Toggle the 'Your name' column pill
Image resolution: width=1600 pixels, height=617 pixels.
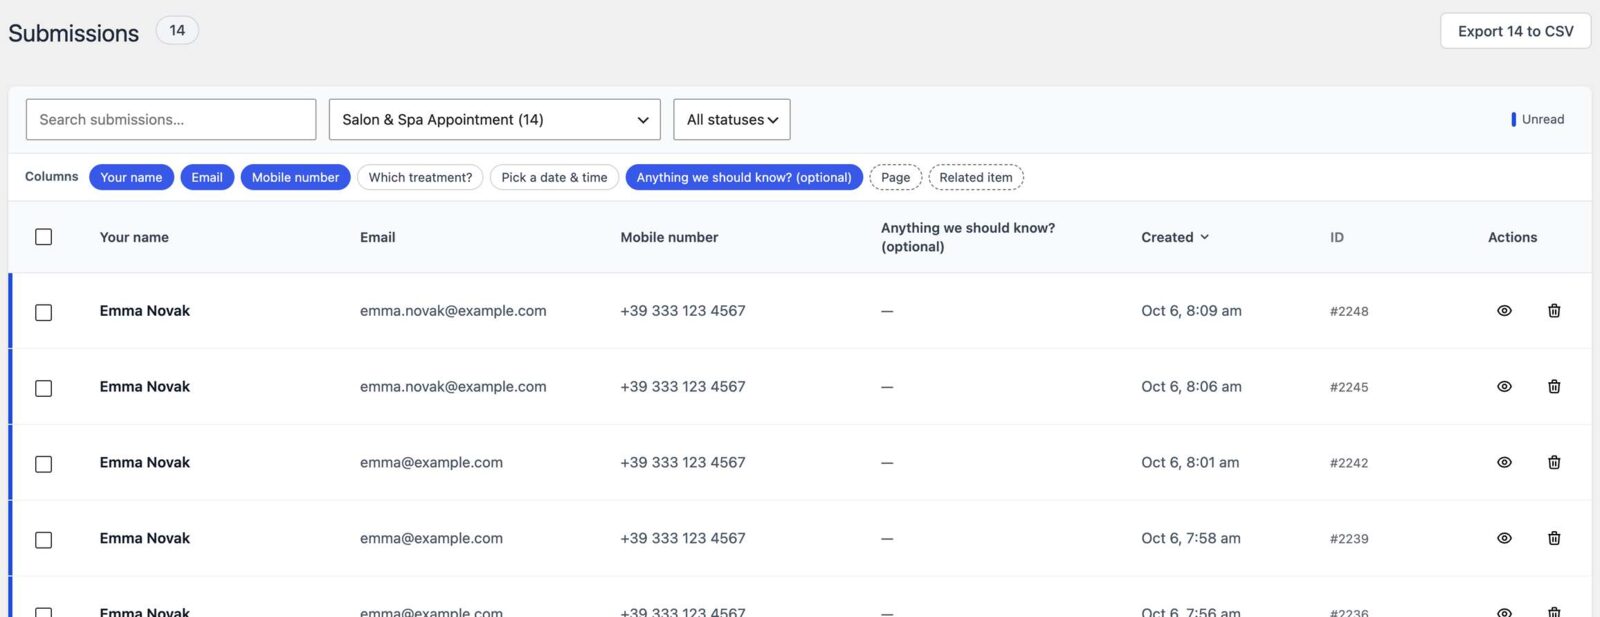[131, 177]
